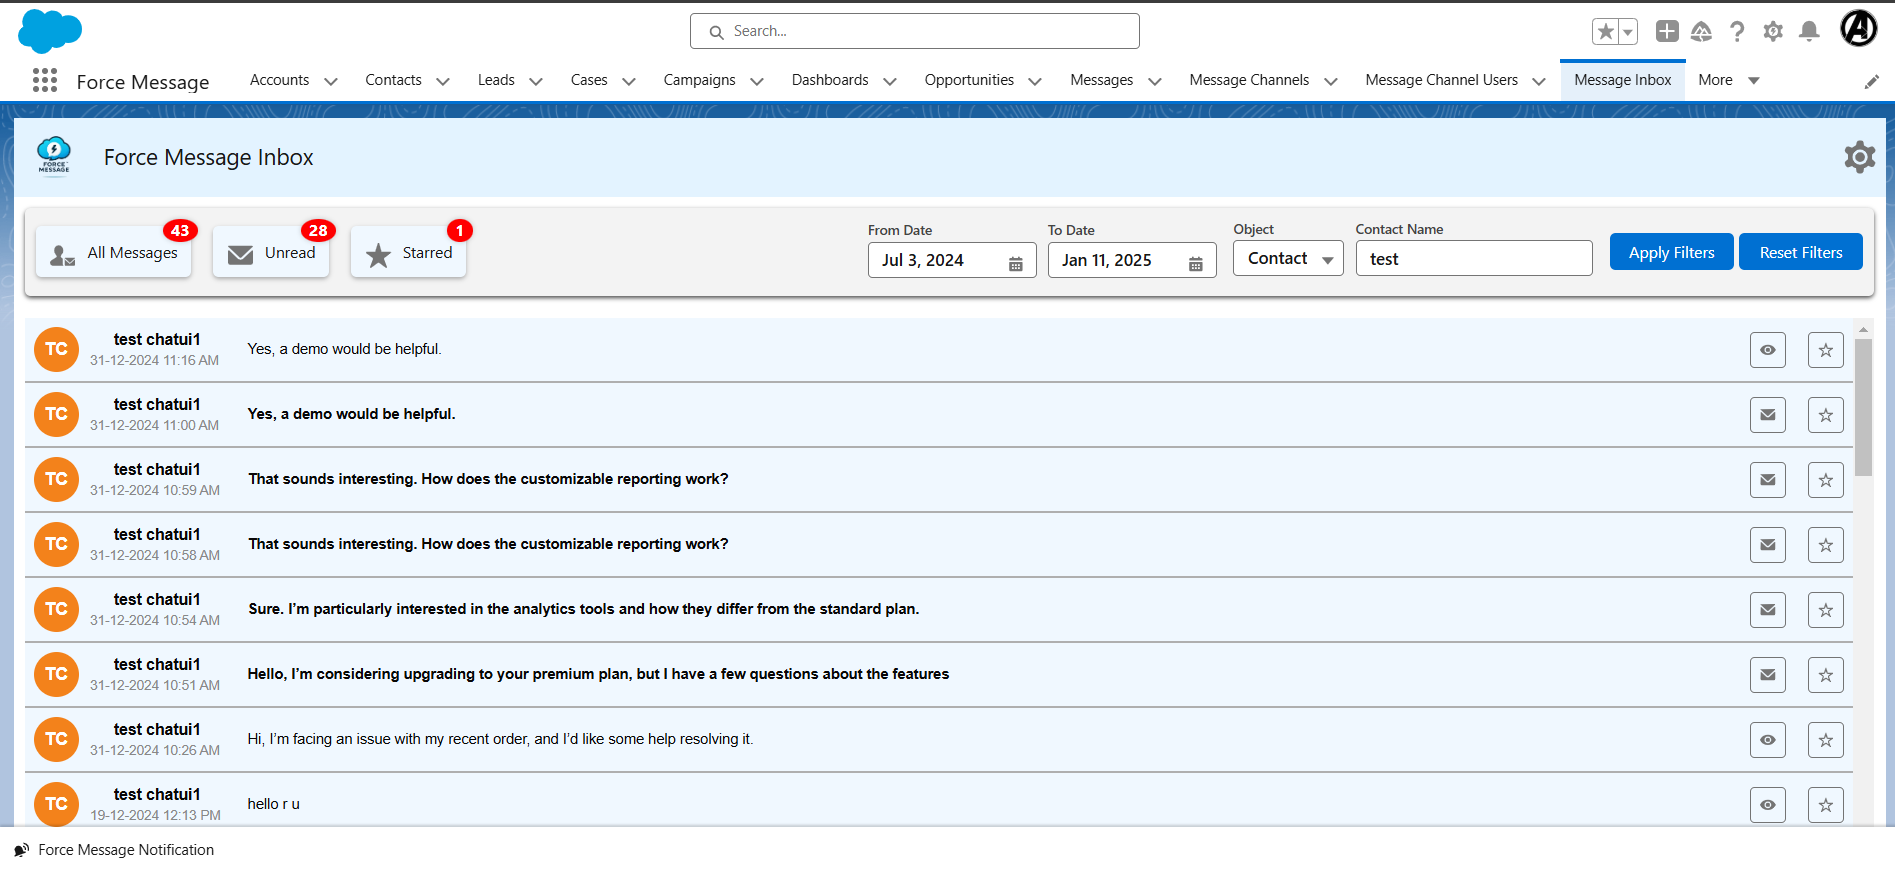Open the App Launcher grid icon
This screenshot has height=870, width=1895.
tap(45, 81)
